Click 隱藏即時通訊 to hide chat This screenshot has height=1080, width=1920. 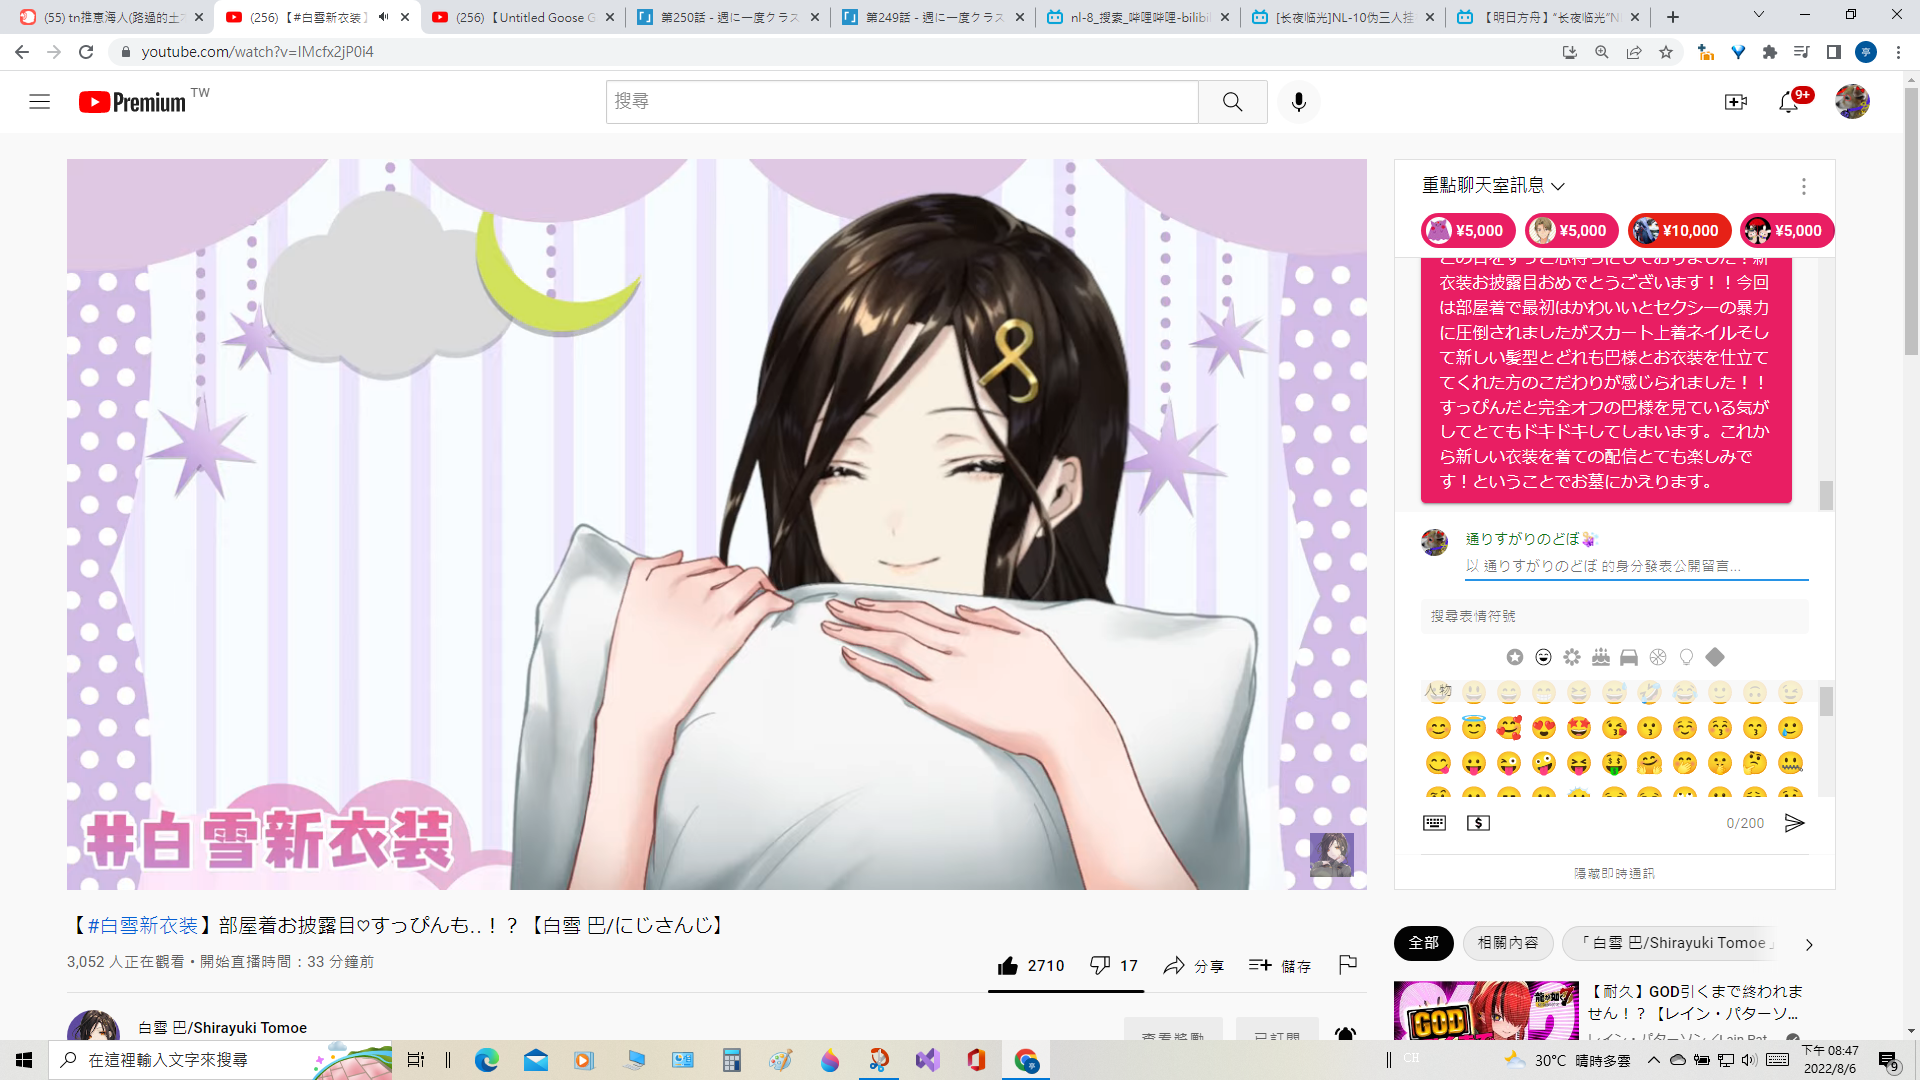(1614, 873)
